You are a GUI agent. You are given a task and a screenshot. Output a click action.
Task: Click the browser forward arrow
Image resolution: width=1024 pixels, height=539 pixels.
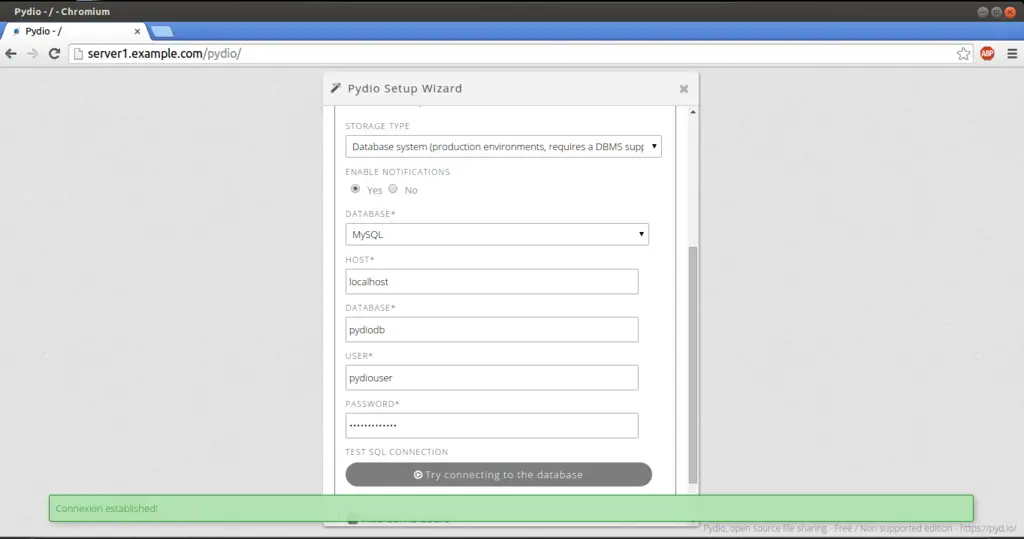(x=33, y=54)
